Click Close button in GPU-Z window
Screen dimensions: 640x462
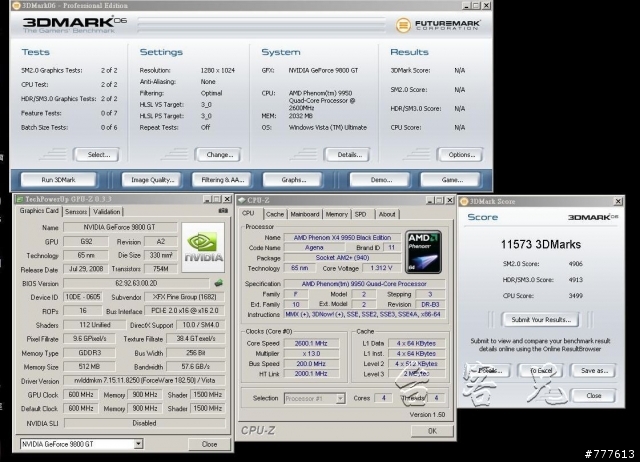click(x=209, y=444)
